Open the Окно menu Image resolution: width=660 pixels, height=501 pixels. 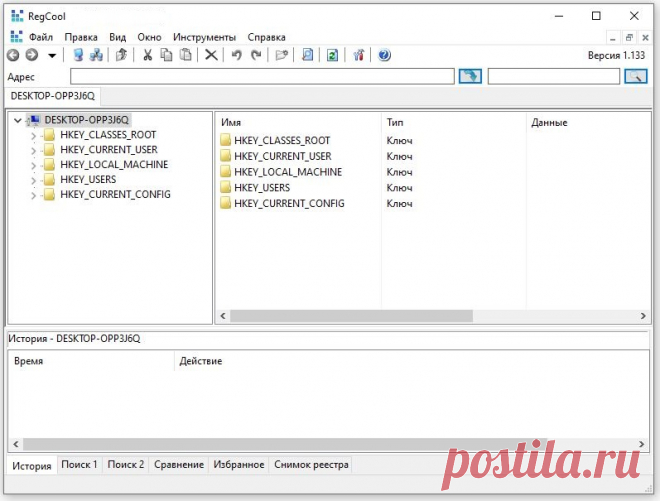click(x=149, y=37)
